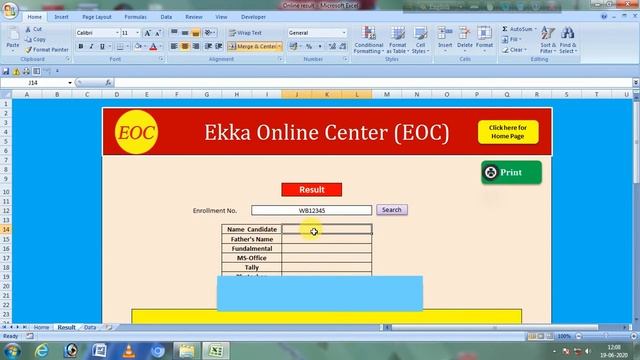The image size is (640, 360).
Task: Toggle Underline formatting
Action: coord(102,47)
